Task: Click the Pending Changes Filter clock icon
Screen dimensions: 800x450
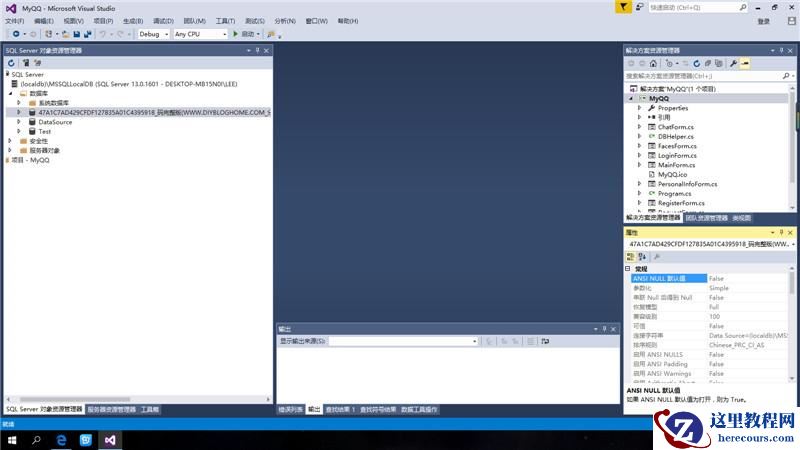Action: tap(669, 64)
